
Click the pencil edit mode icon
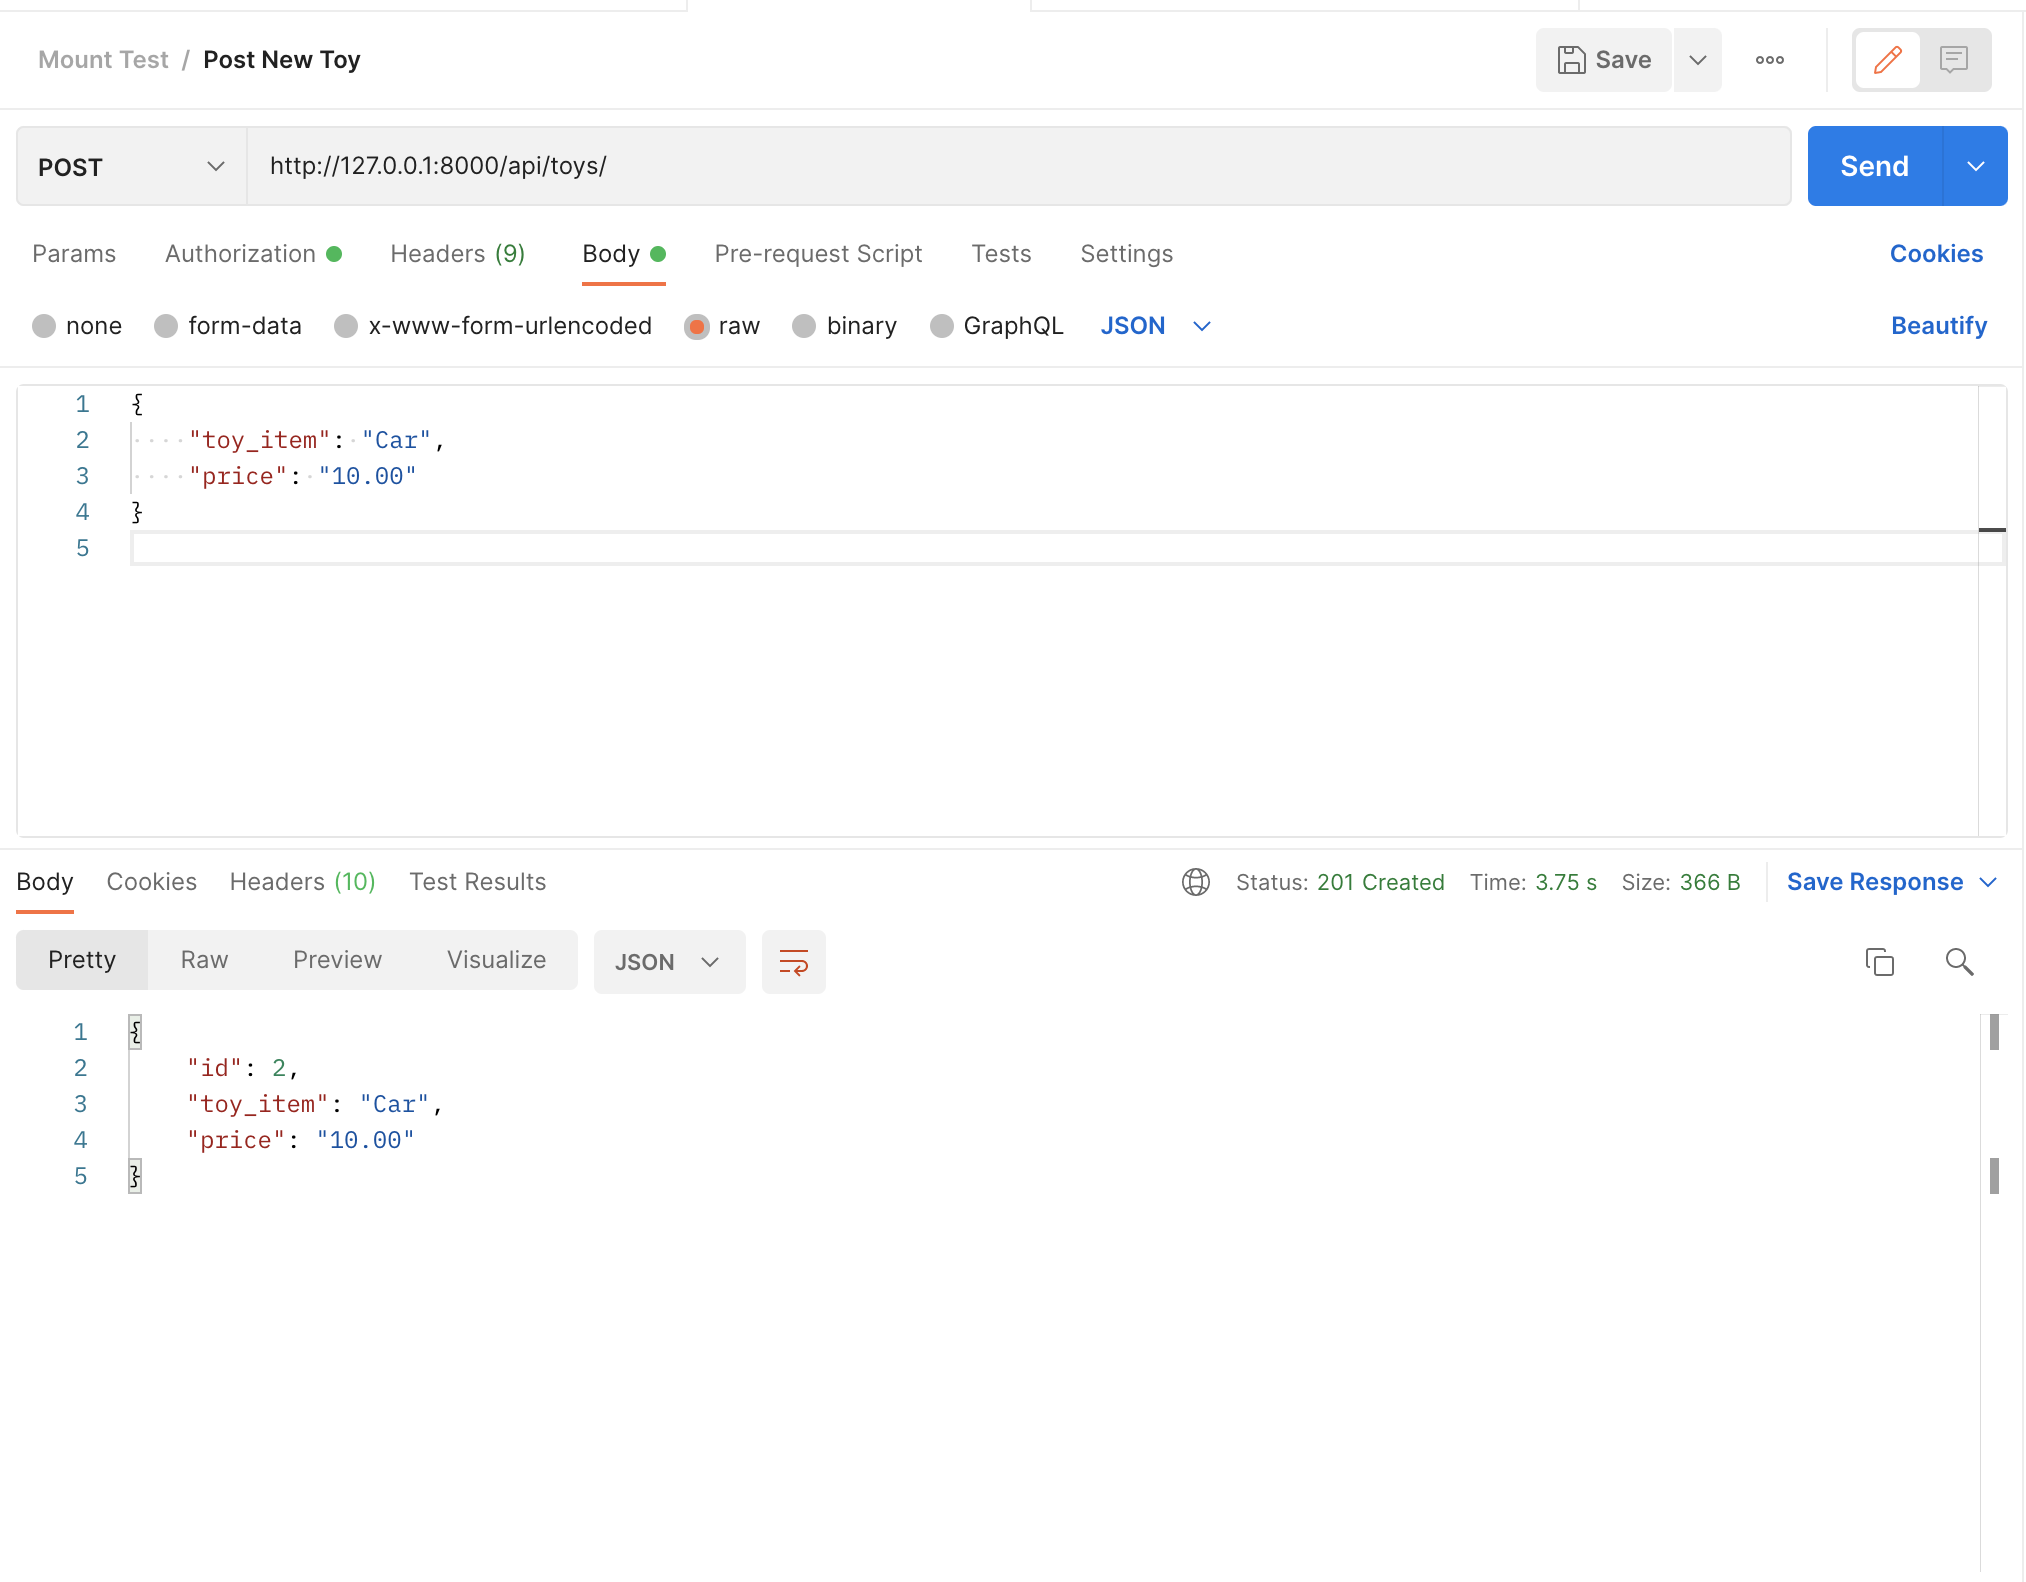click(1887, 60)
